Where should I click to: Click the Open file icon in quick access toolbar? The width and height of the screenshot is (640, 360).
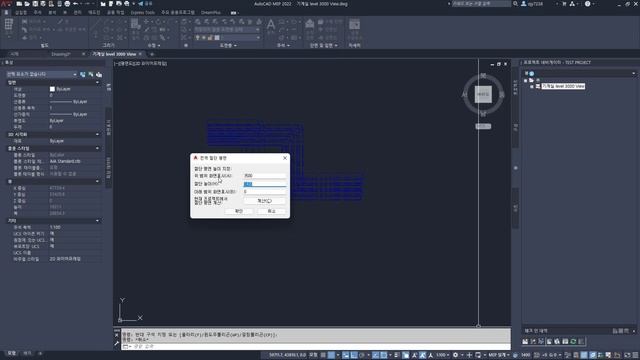[x=27, y=4]
